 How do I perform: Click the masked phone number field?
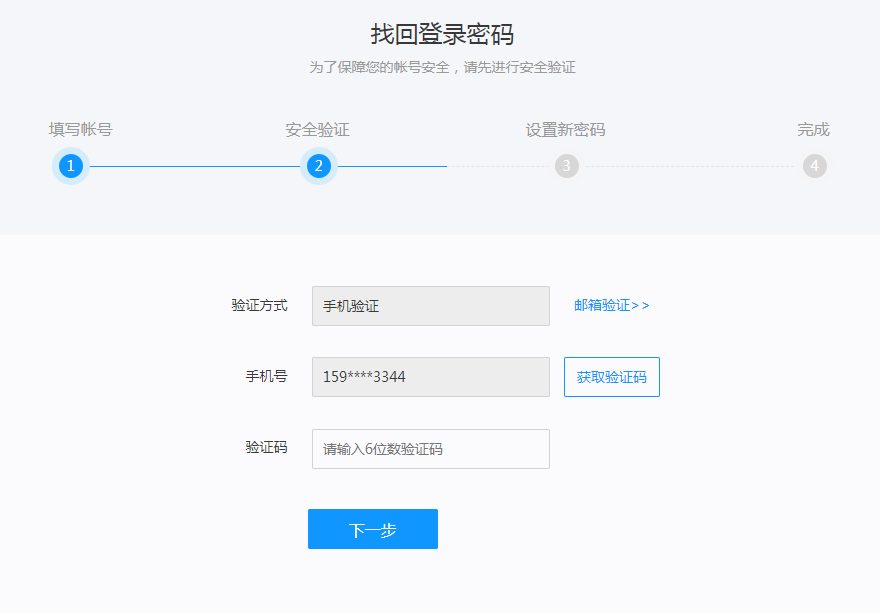point(430,377)
